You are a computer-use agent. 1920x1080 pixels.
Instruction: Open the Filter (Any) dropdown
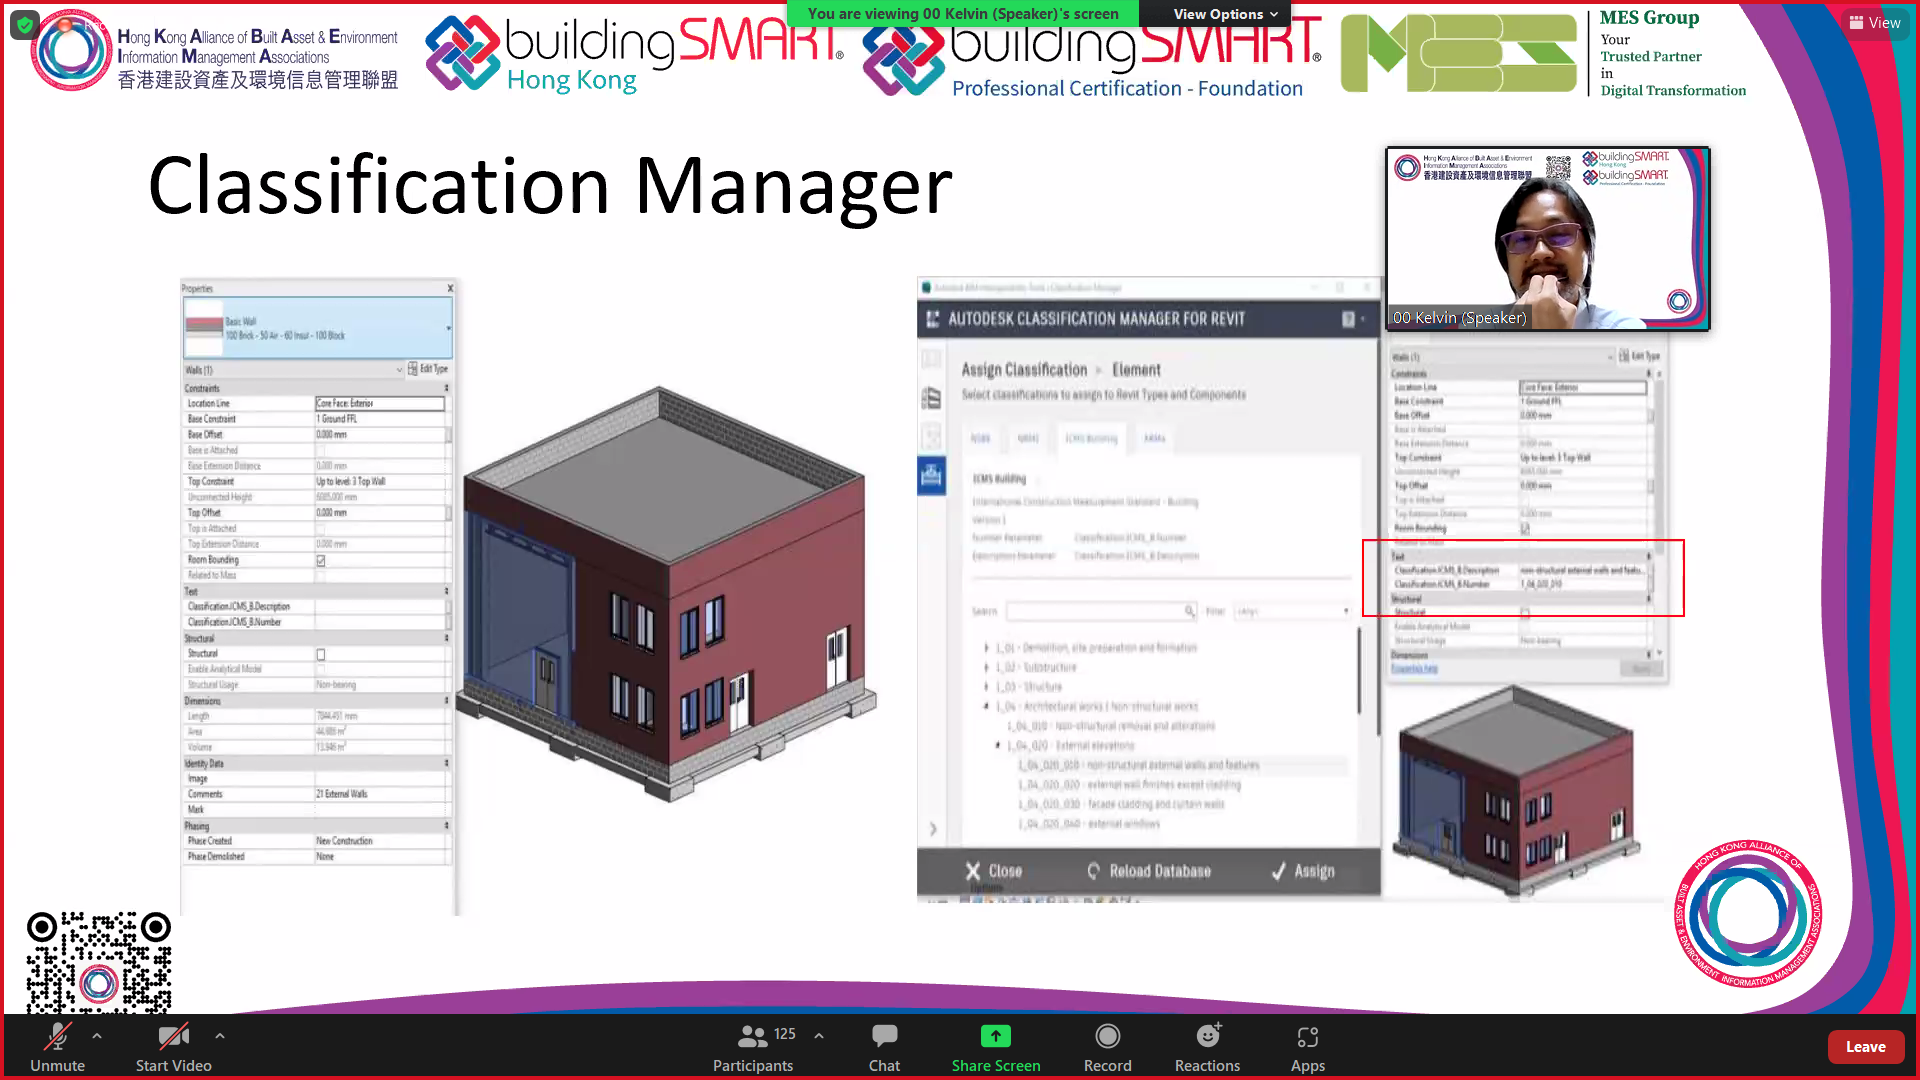pos(1293,611)
